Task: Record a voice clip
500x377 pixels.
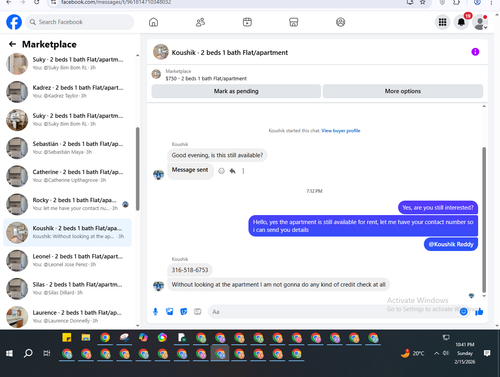Action: coord(155,312)
